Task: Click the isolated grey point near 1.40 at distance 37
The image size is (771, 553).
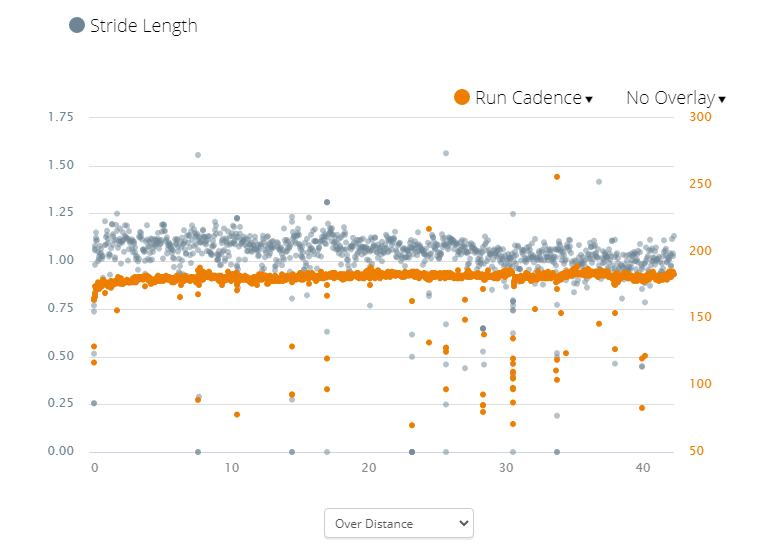Action: [x=599, y=182]
